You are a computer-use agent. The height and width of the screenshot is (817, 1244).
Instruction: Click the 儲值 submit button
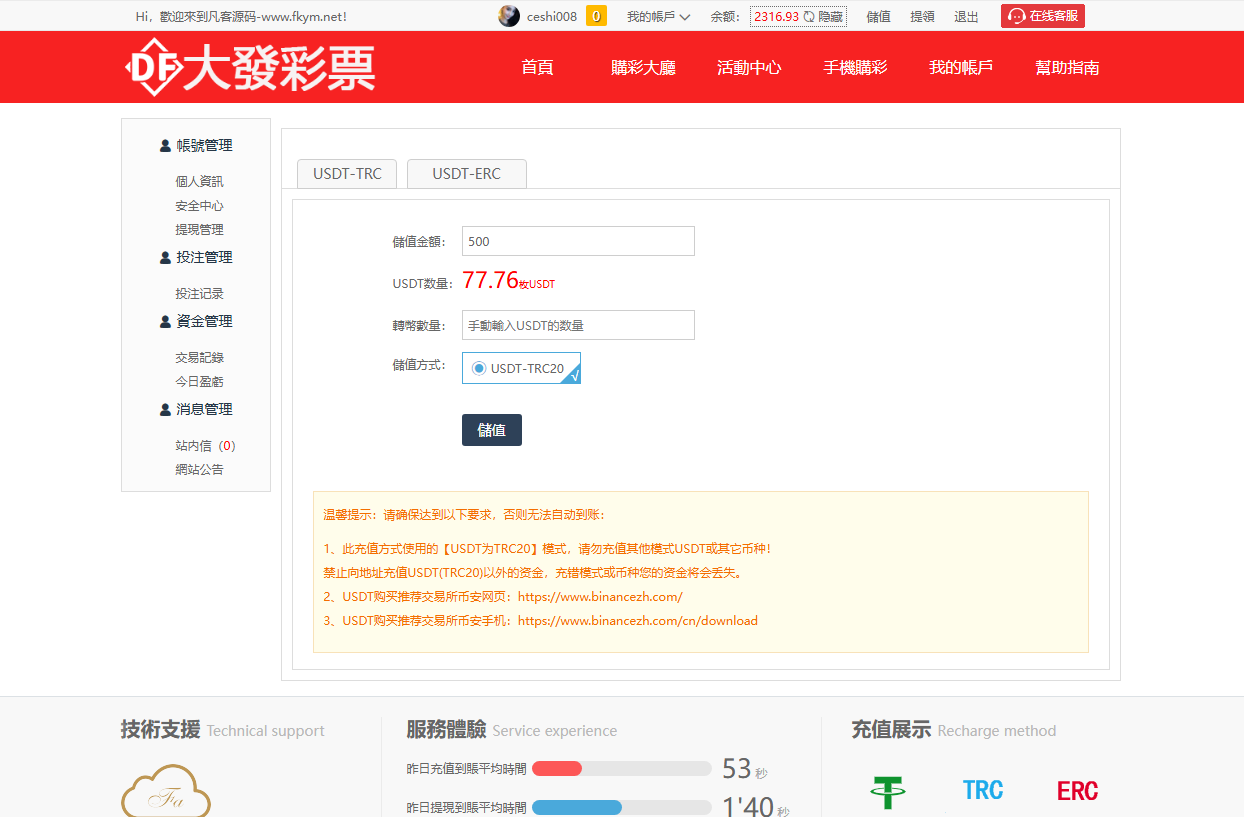point(491,429)
